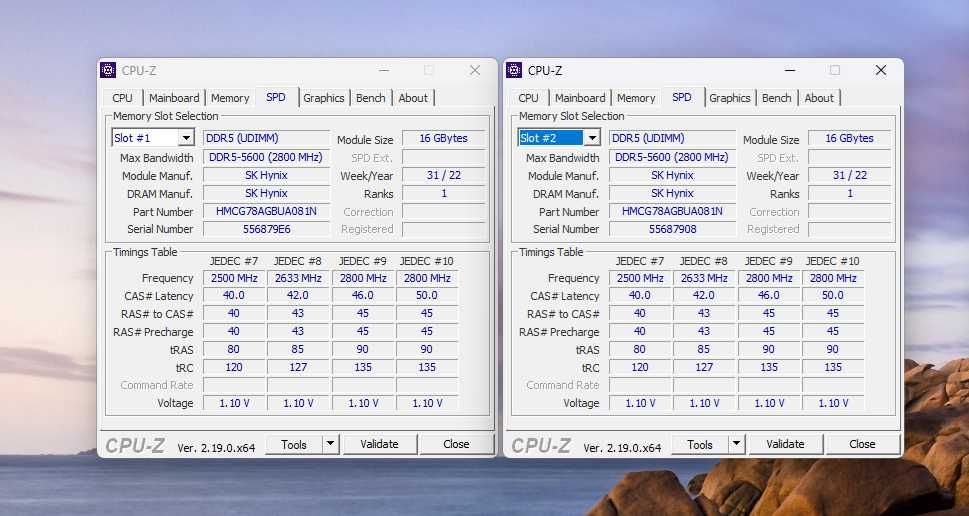This screenshot has height=516, width=969.
Task: Open Graphics tab in left window
Action: [323, 98]
